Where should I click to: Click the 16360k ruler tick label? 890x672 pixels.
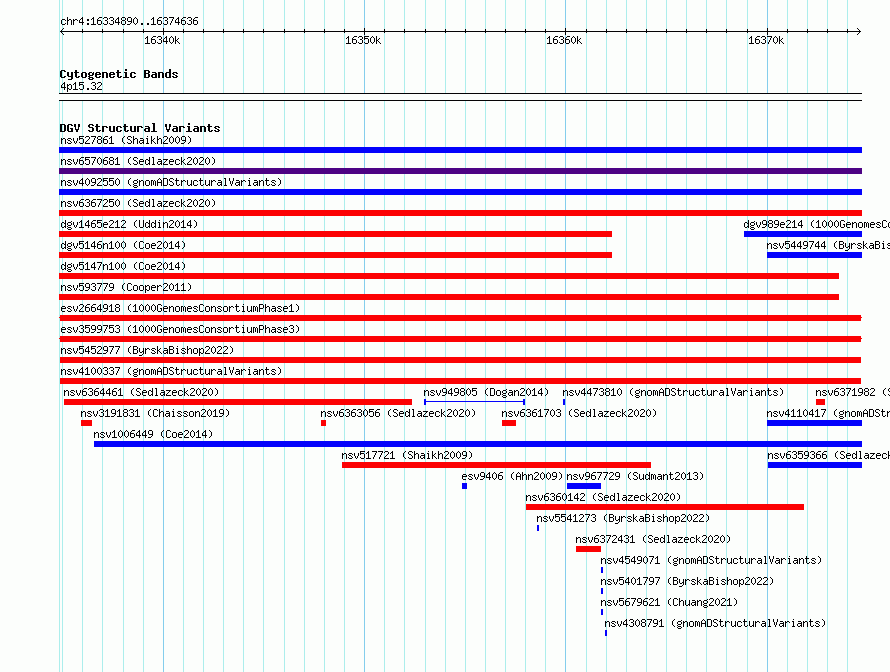click(564, 40)
